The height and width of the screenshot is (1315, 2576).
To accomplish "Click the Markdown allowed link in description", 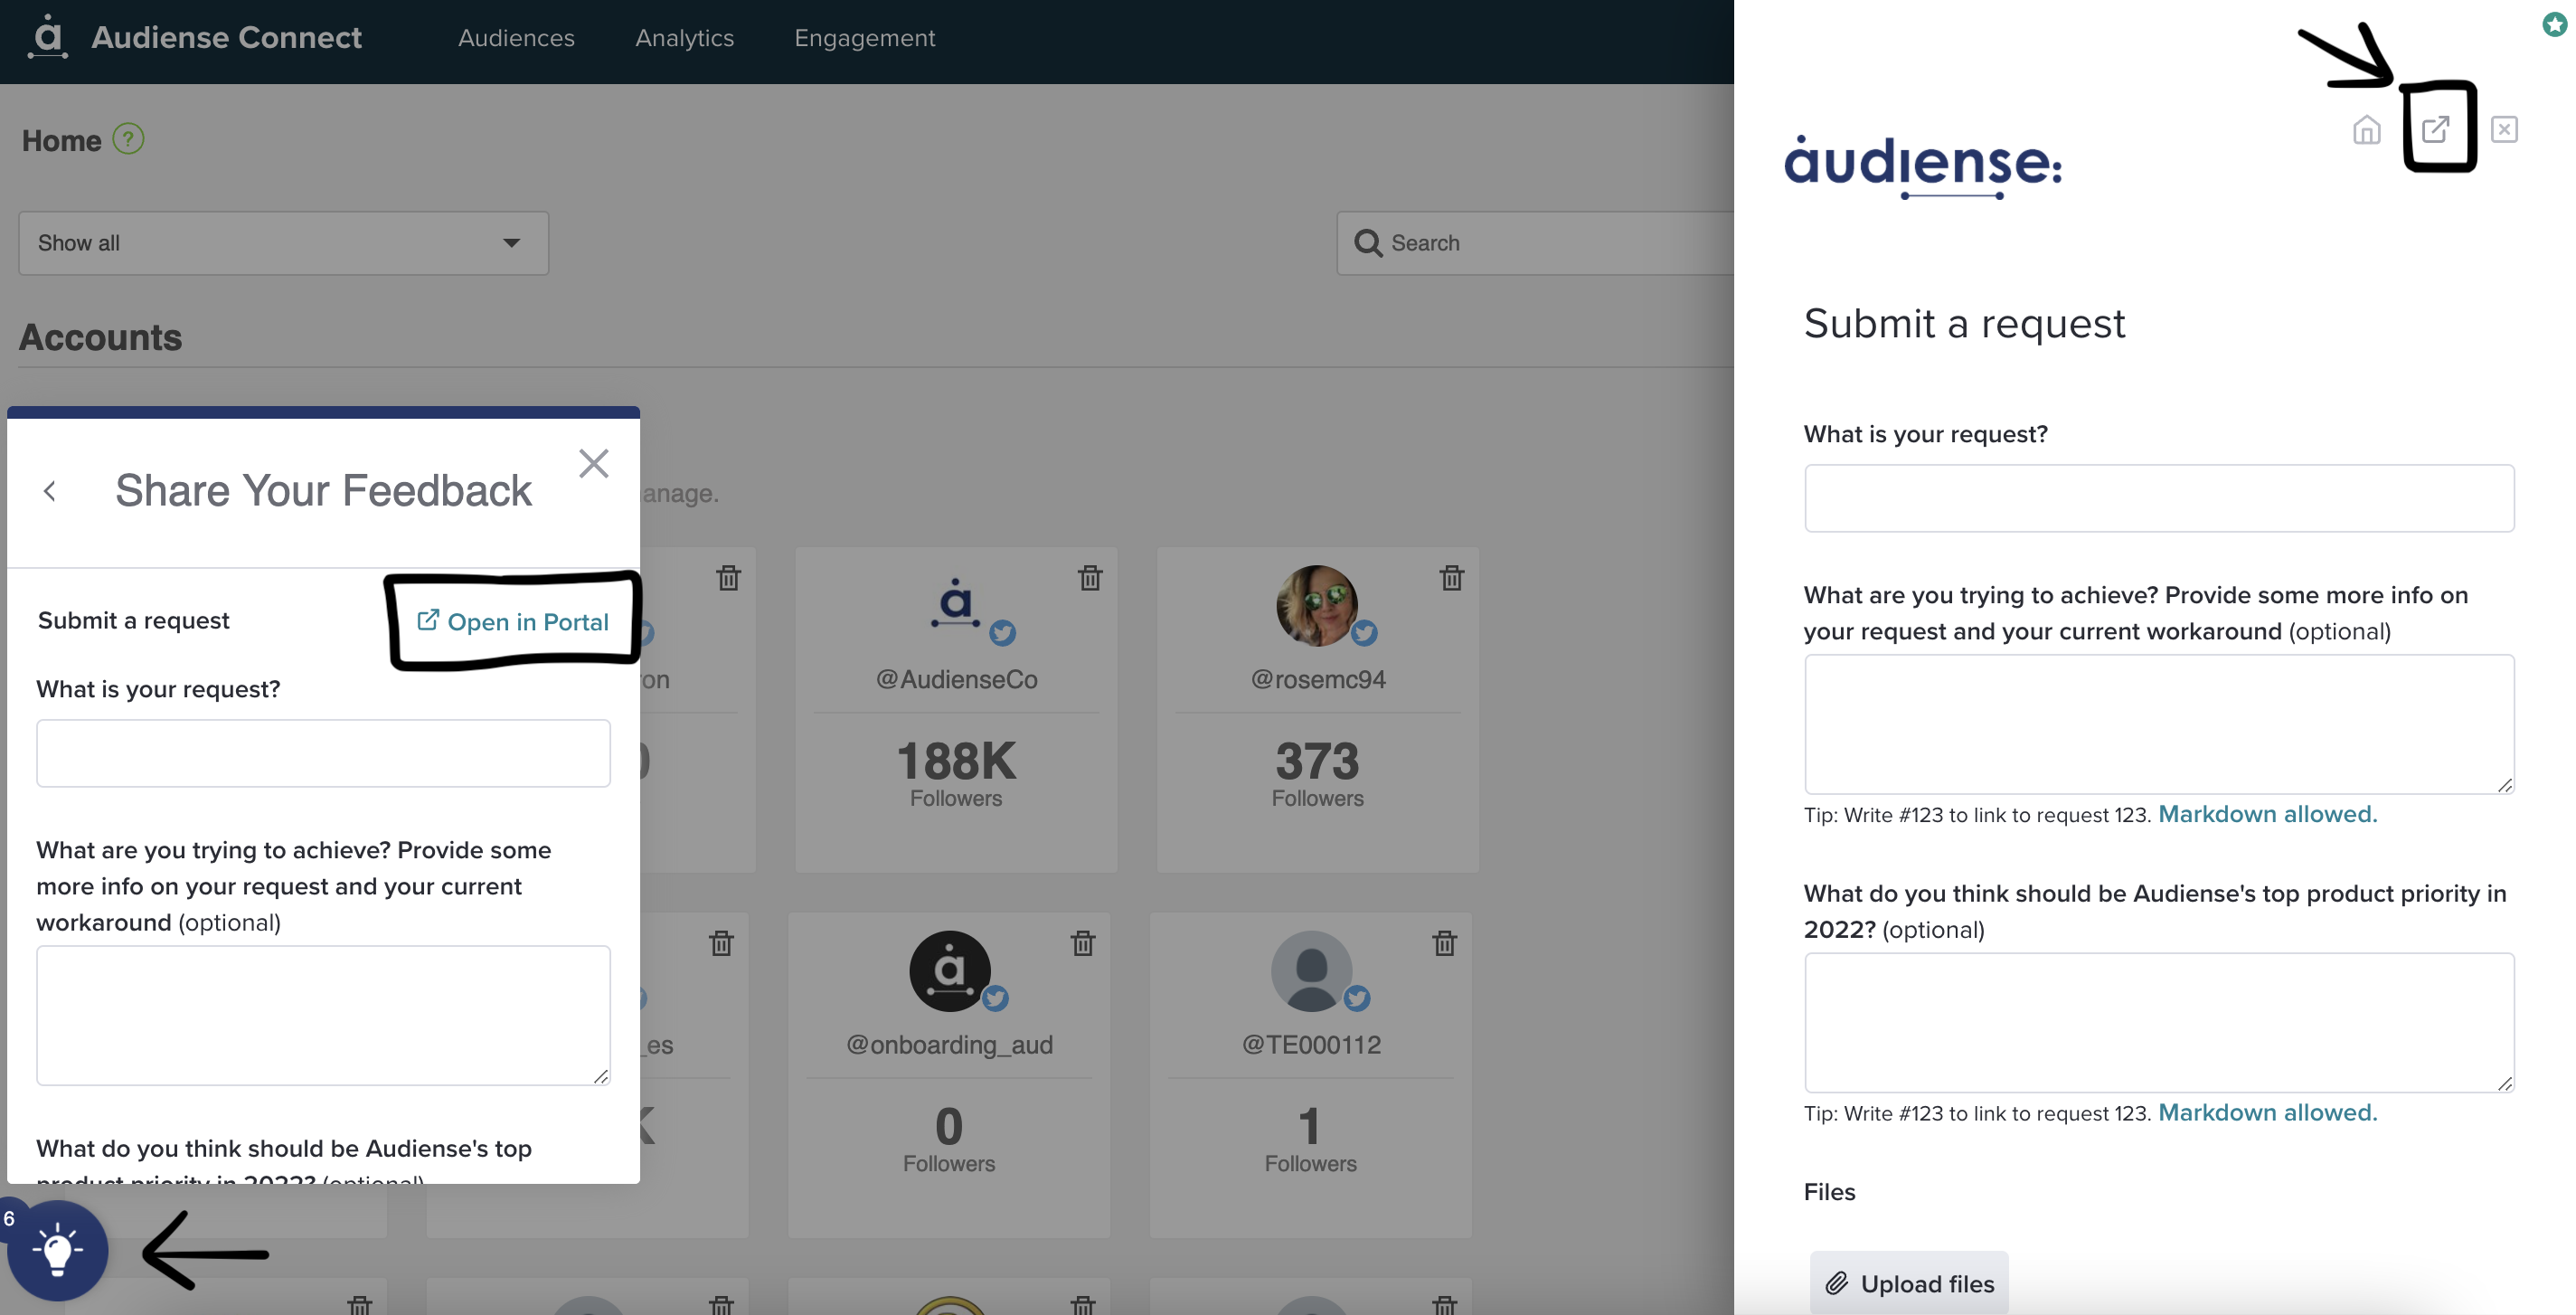I will click(x=2266, y=813).
